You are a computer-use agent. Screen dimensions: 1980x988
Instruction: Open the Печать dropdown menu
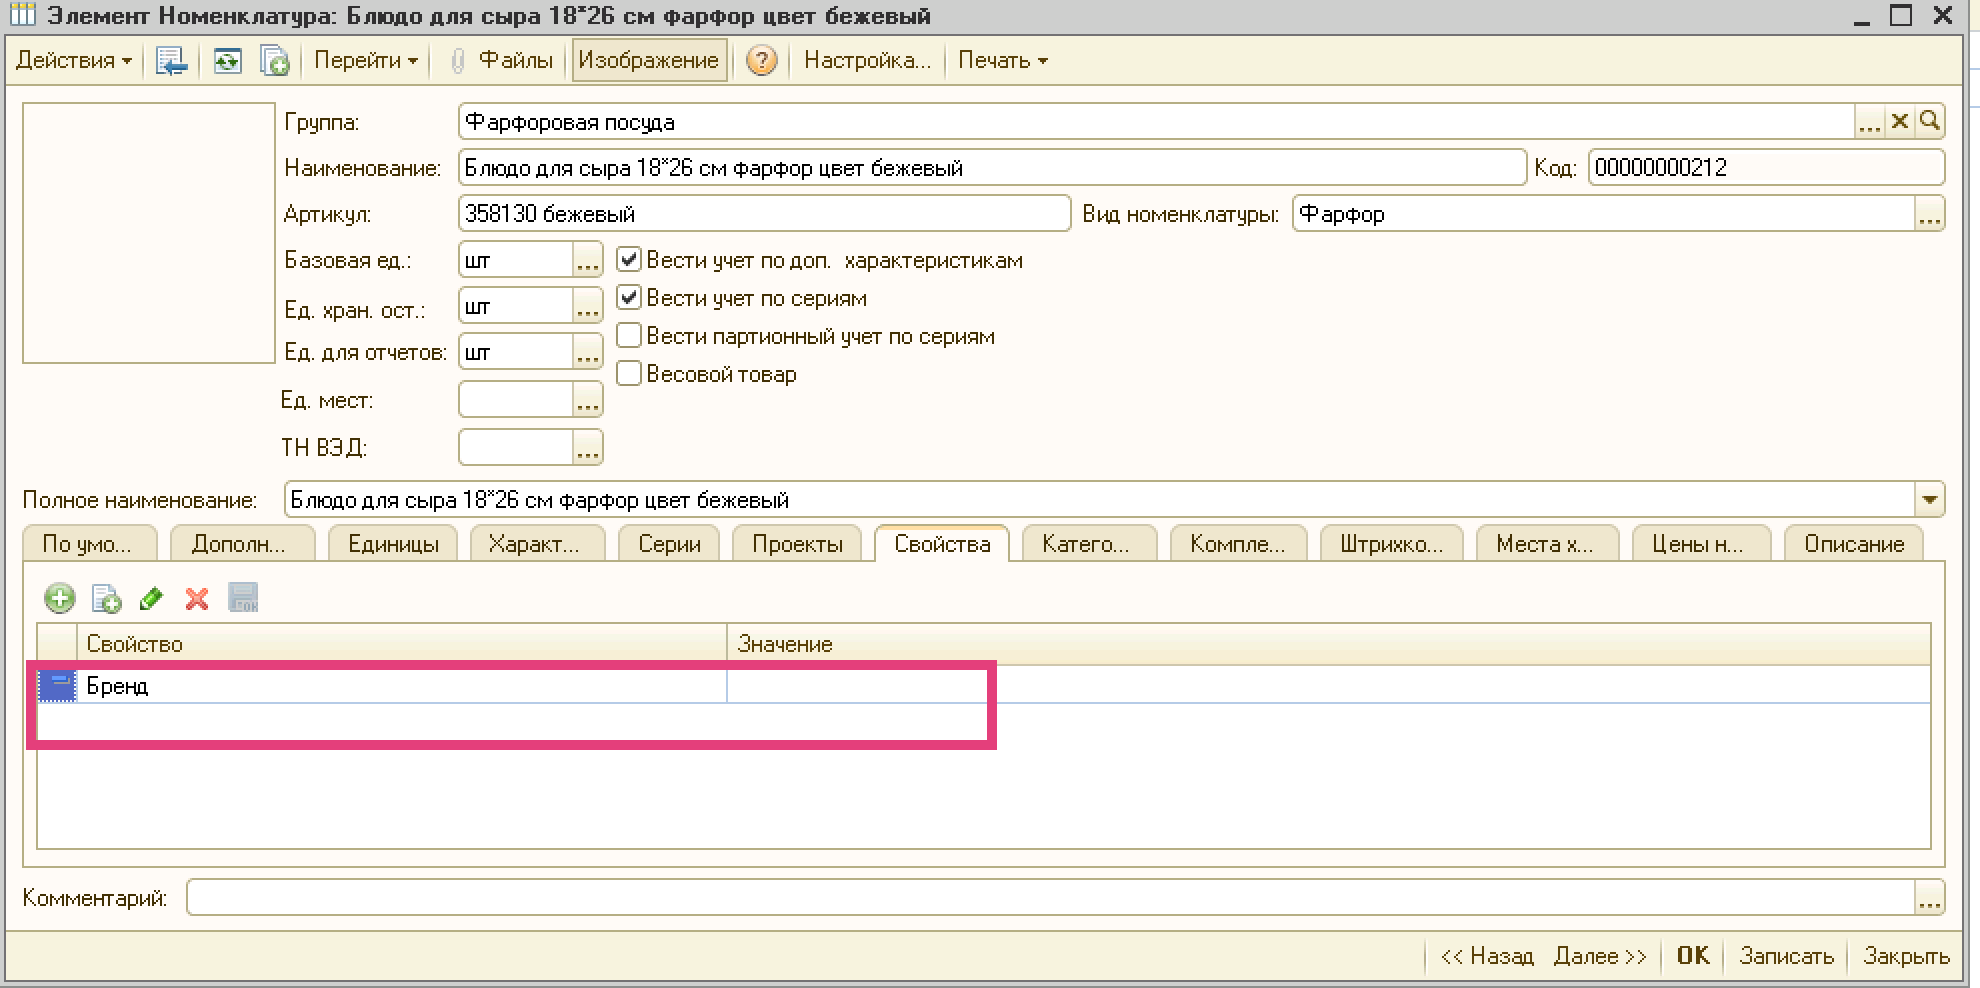pyautogui.click(x=1002, y=61)
